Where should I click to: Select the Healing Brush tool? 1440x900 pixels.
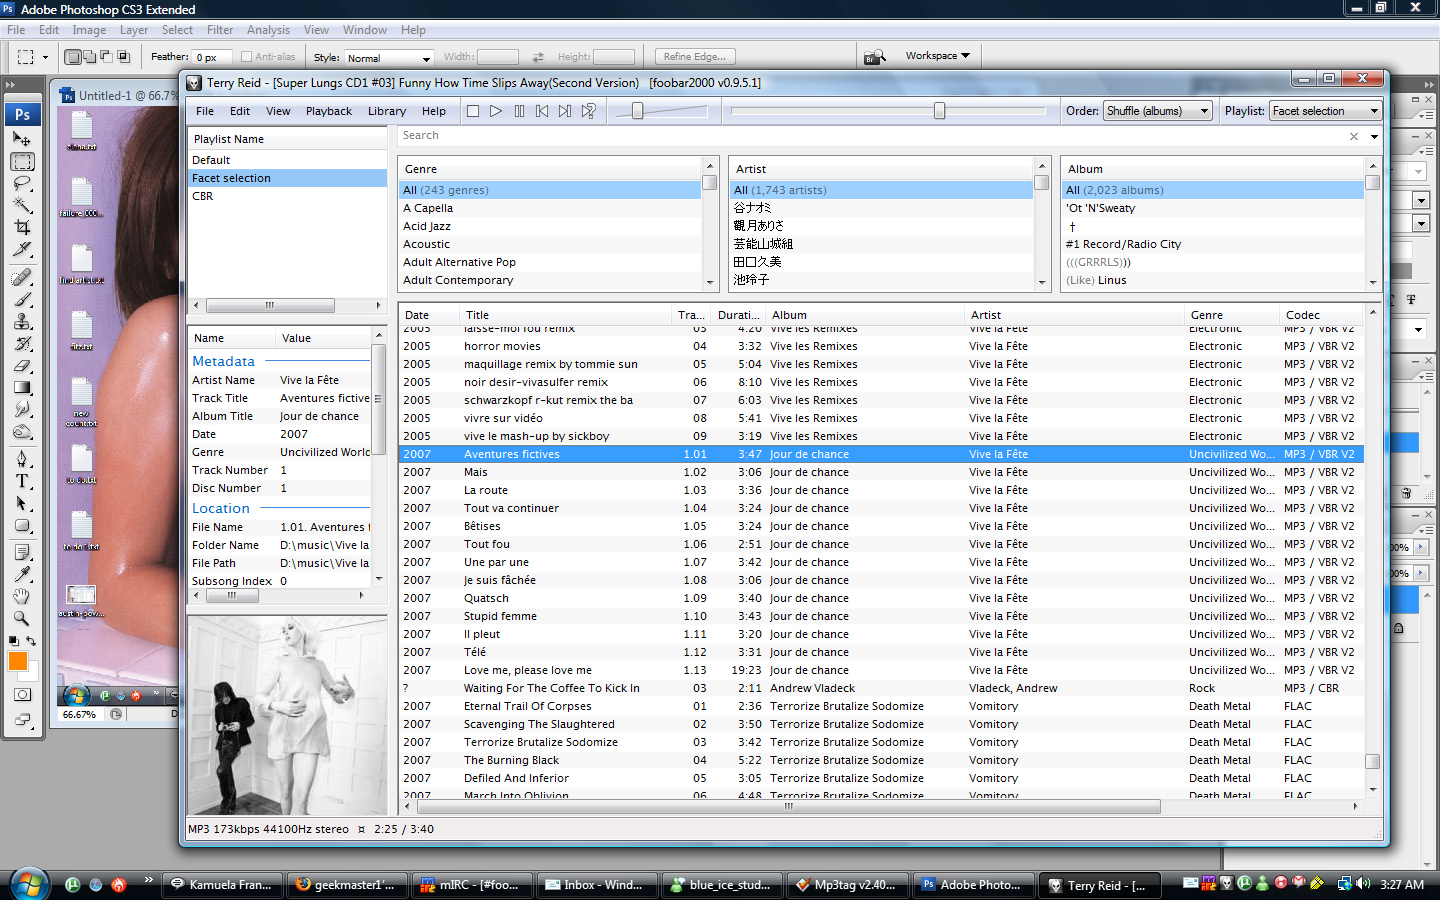(x=22, y=277)
